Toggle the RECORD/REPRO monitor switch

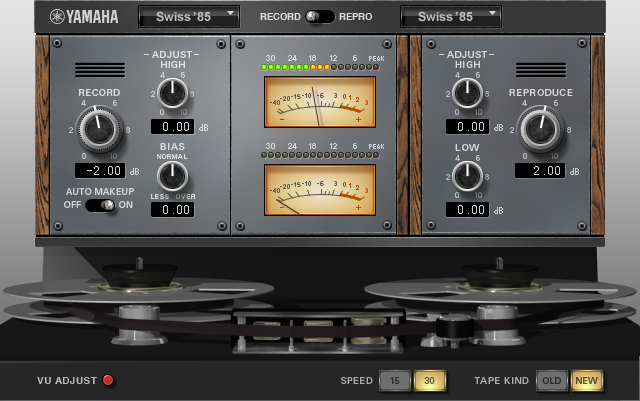[320, 17]
